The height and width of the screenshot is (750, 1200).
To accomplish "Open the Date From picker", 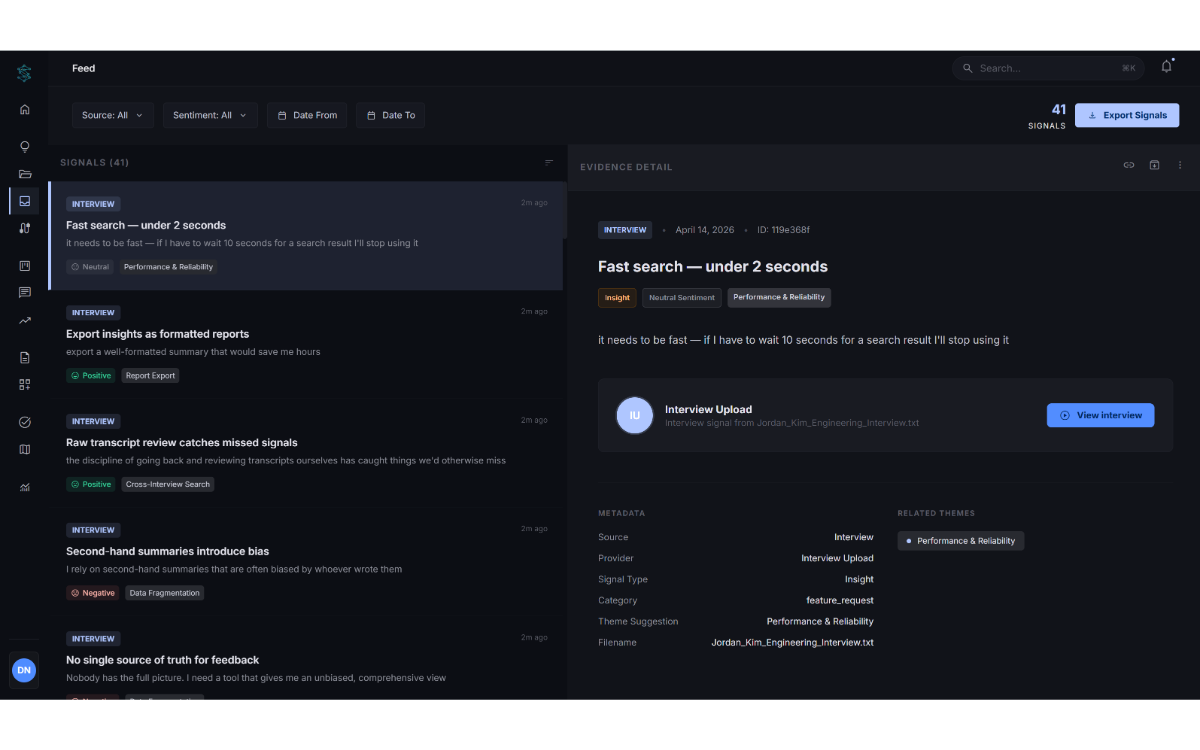I will 307,115.
